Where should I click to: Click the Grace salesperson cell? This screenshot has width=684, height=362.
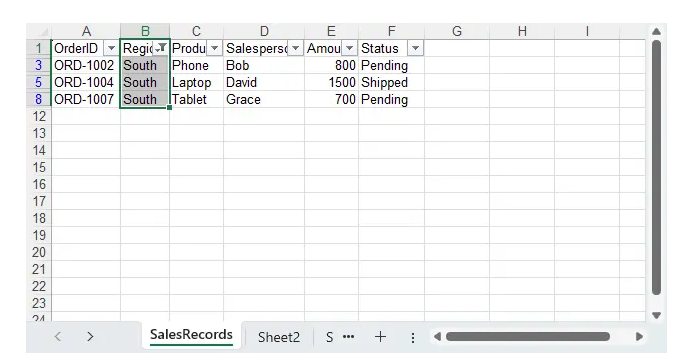coord(264,99)
